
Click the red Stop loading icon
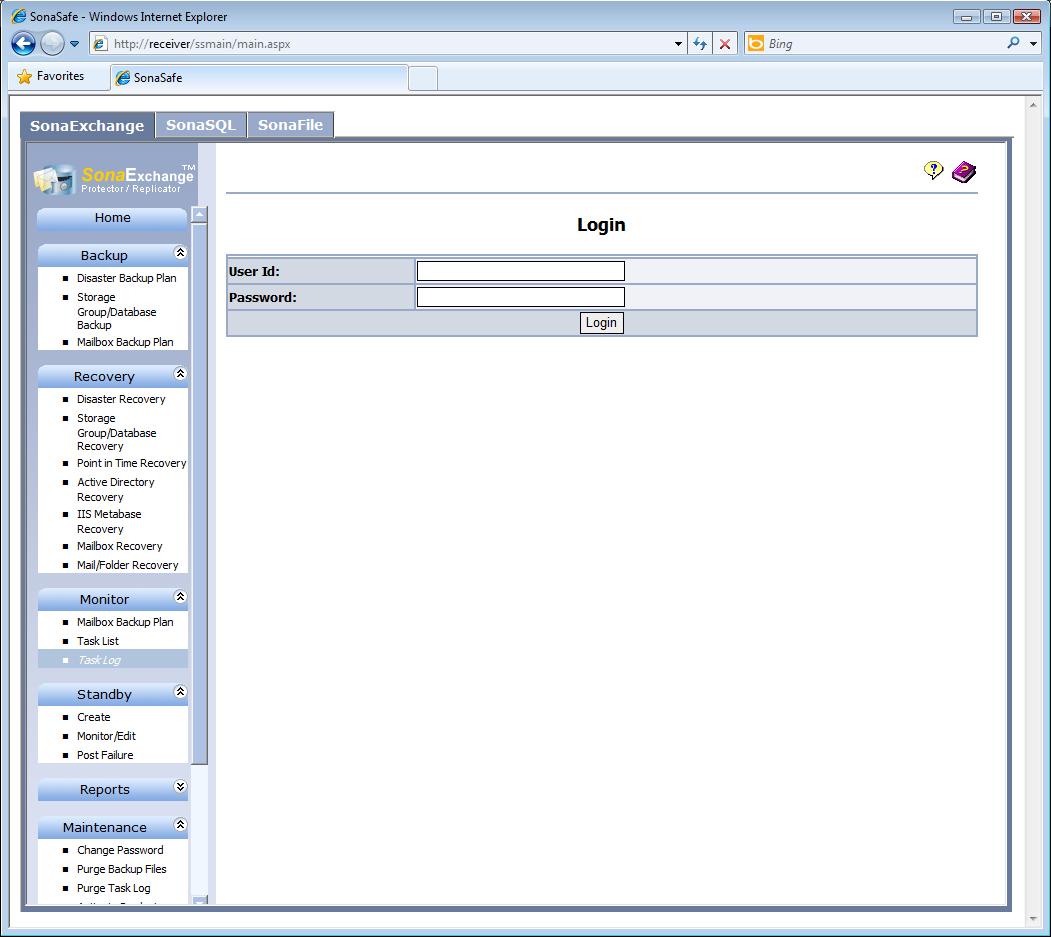[725, 44]
